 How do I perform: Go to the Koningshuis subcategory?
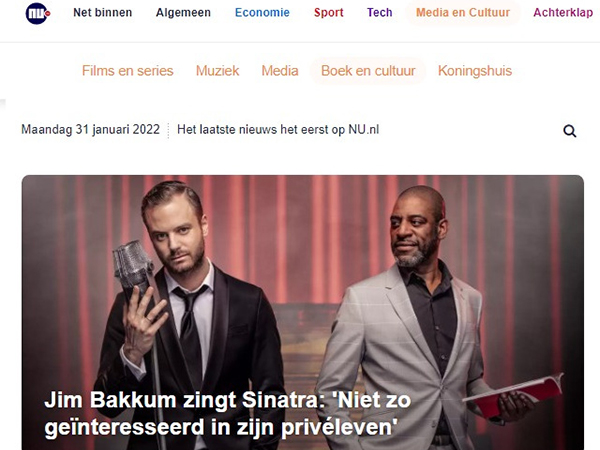click(x=475, y=71)
